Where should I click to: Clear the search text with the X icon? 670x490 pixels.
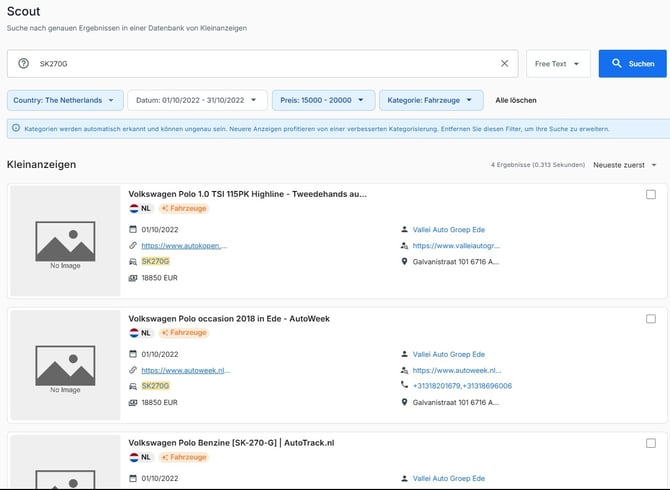(504, 63)
